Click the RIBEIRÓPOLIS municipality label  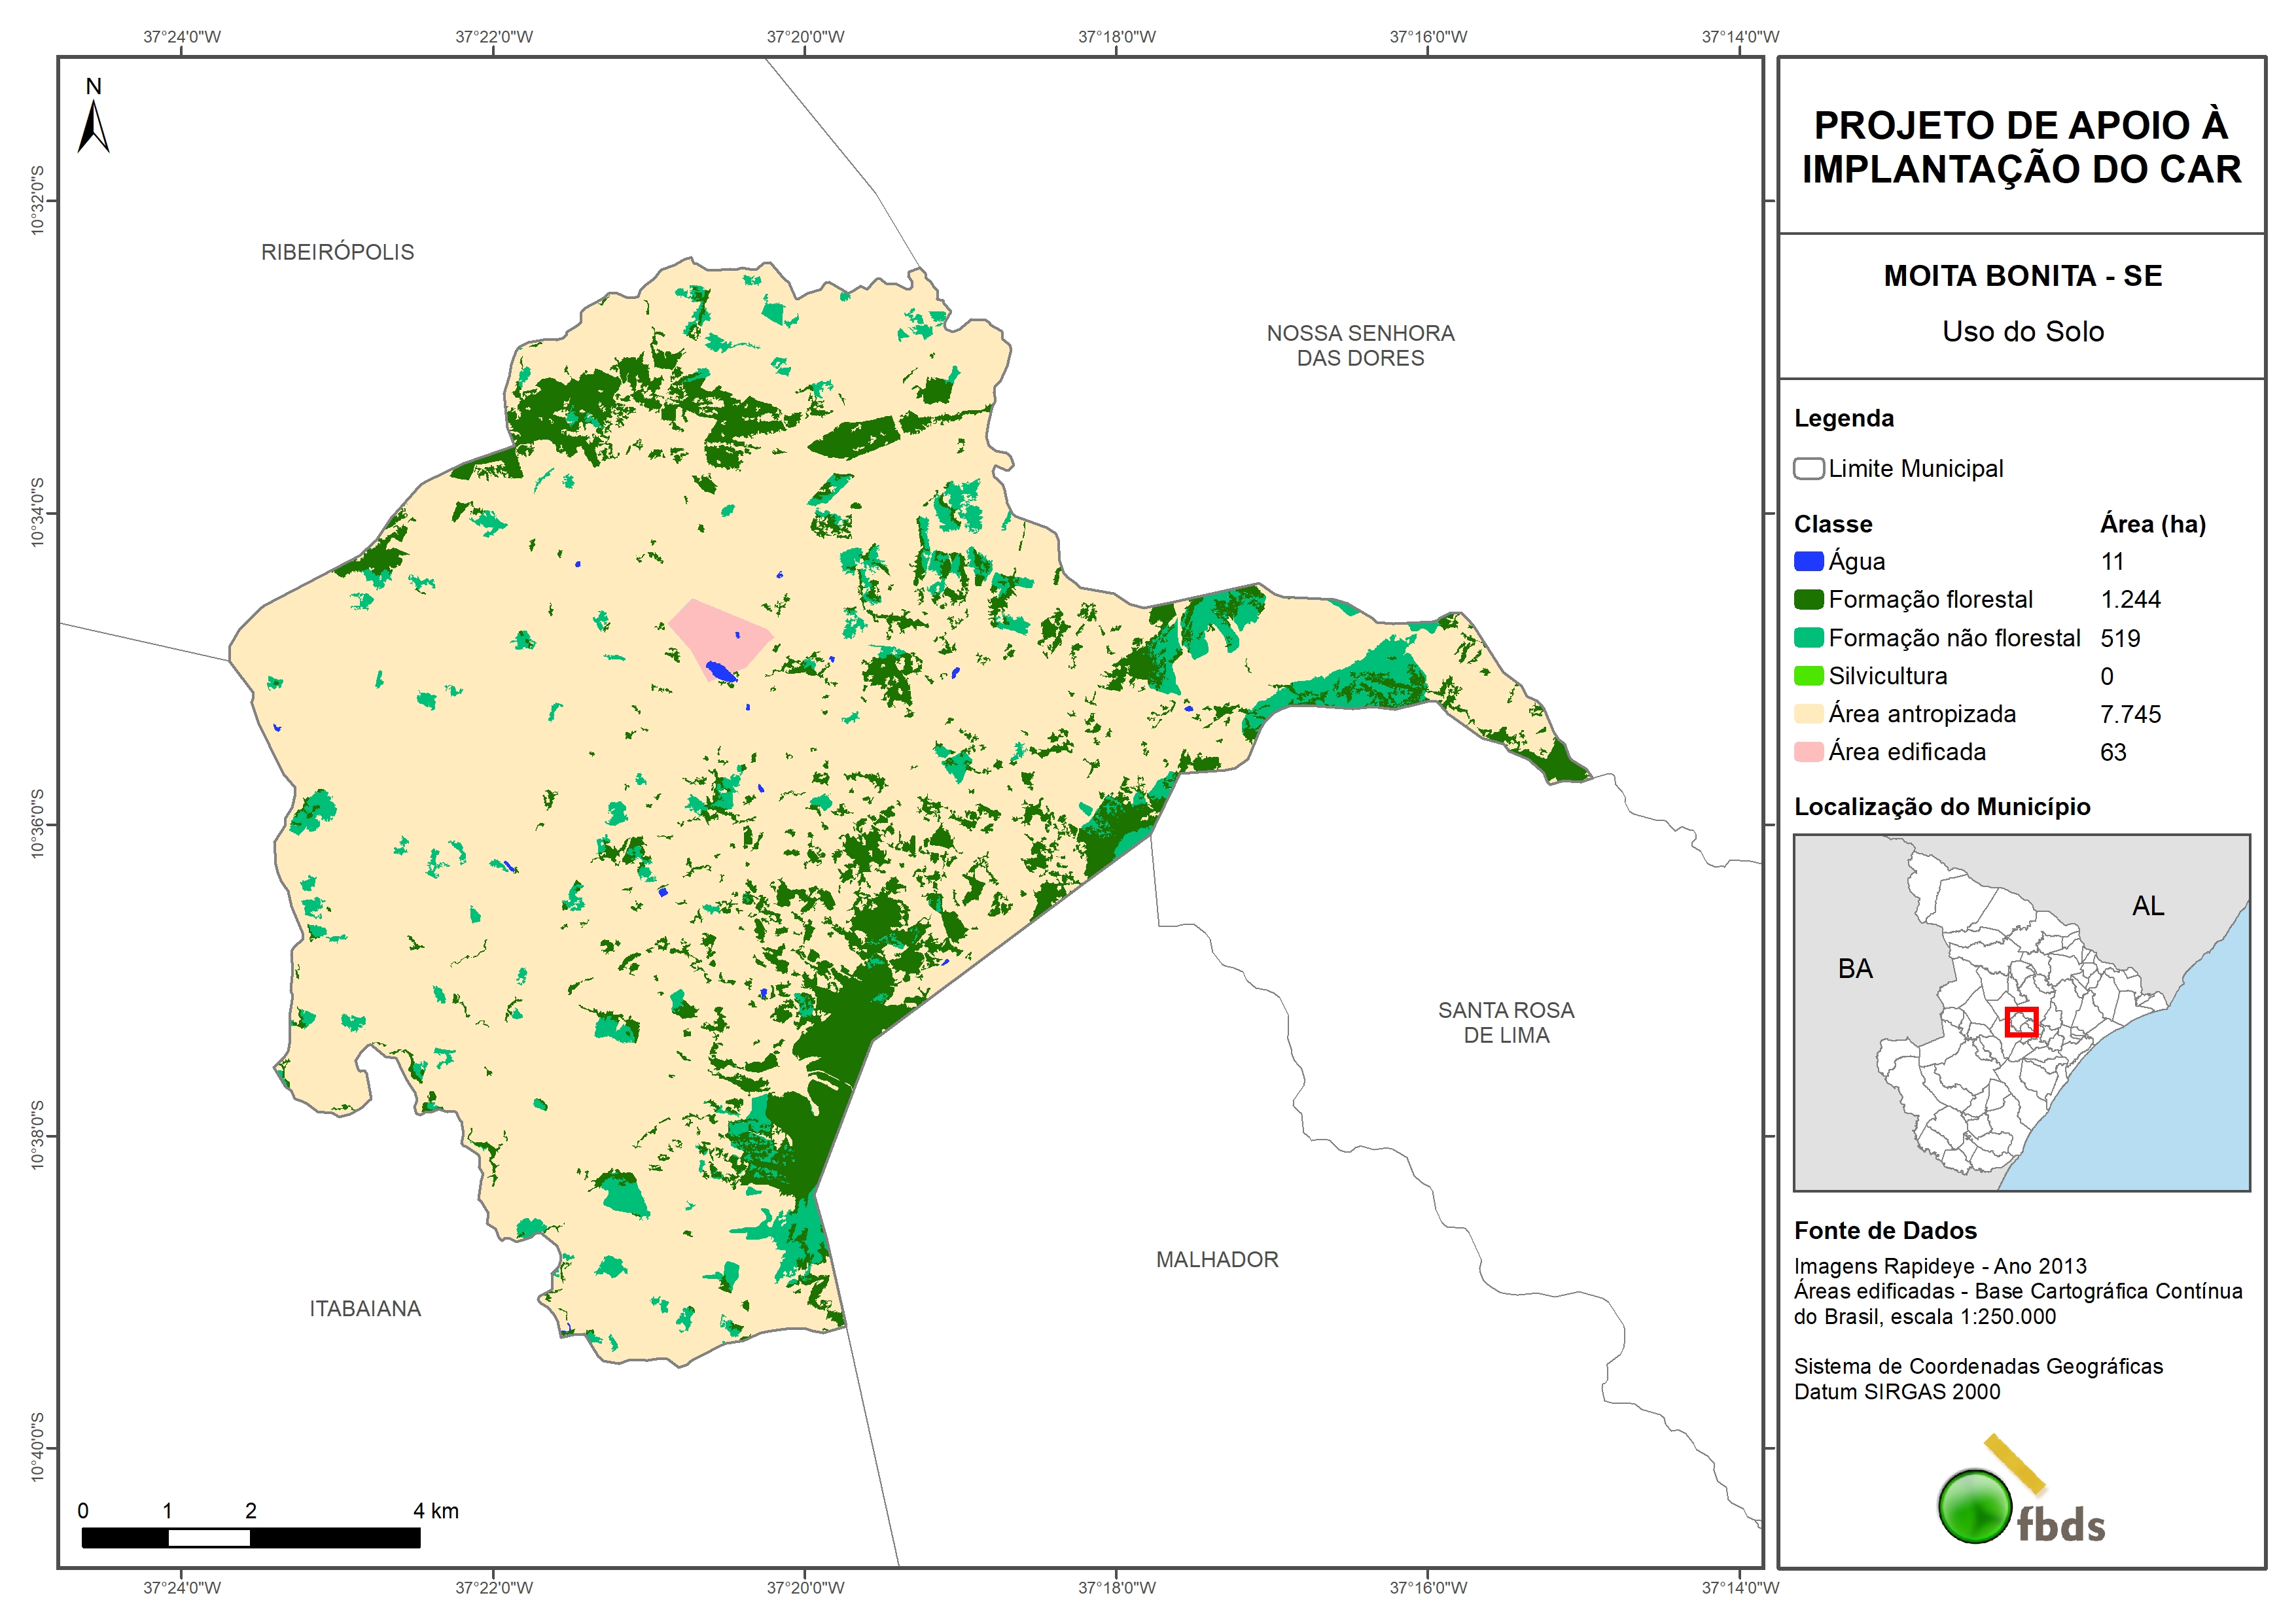click(337, 252)
